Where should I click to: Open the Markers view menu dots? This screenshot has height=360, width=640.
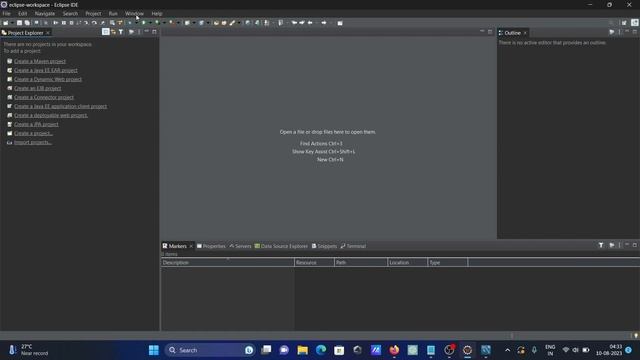coord(620,245)
